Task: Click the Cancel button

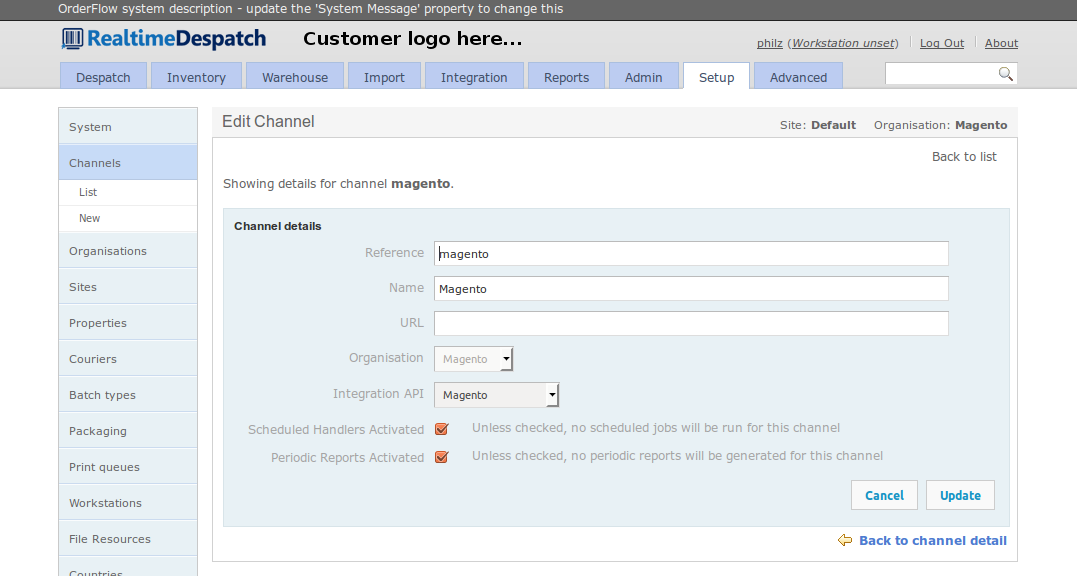Action: point(884,494)
